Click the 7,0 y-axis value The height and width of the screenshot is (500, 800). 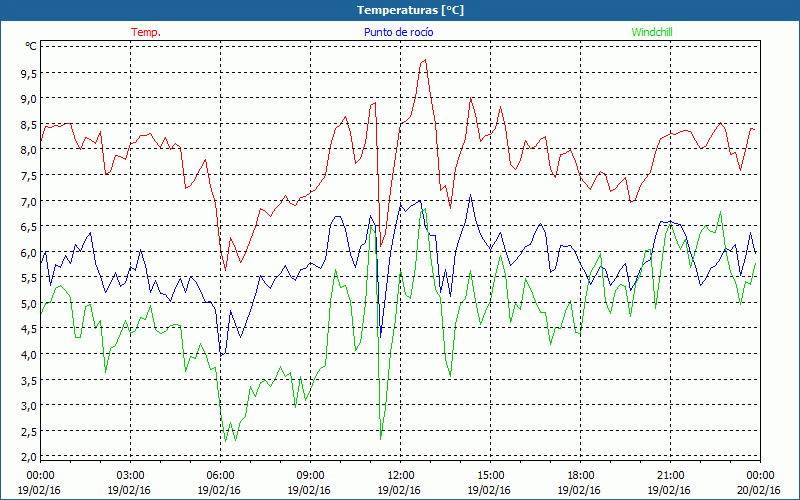tap(29, 202)
